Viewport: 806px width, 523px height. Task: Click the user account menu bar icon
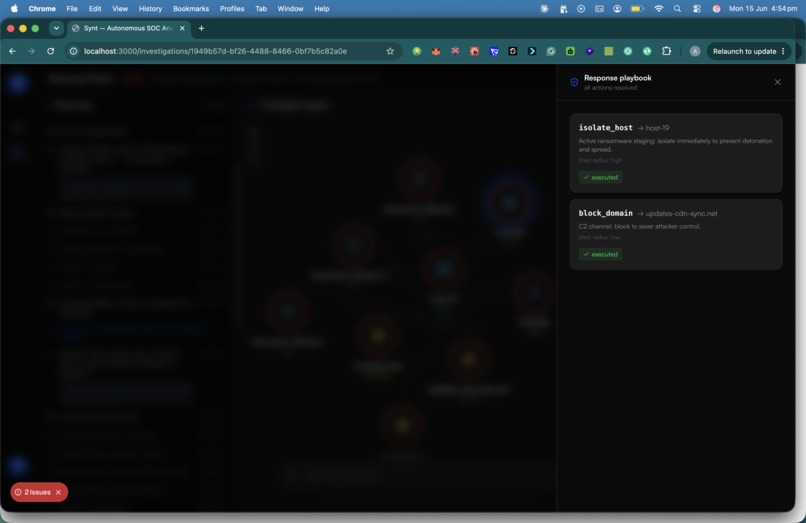(x=617, y=9)
